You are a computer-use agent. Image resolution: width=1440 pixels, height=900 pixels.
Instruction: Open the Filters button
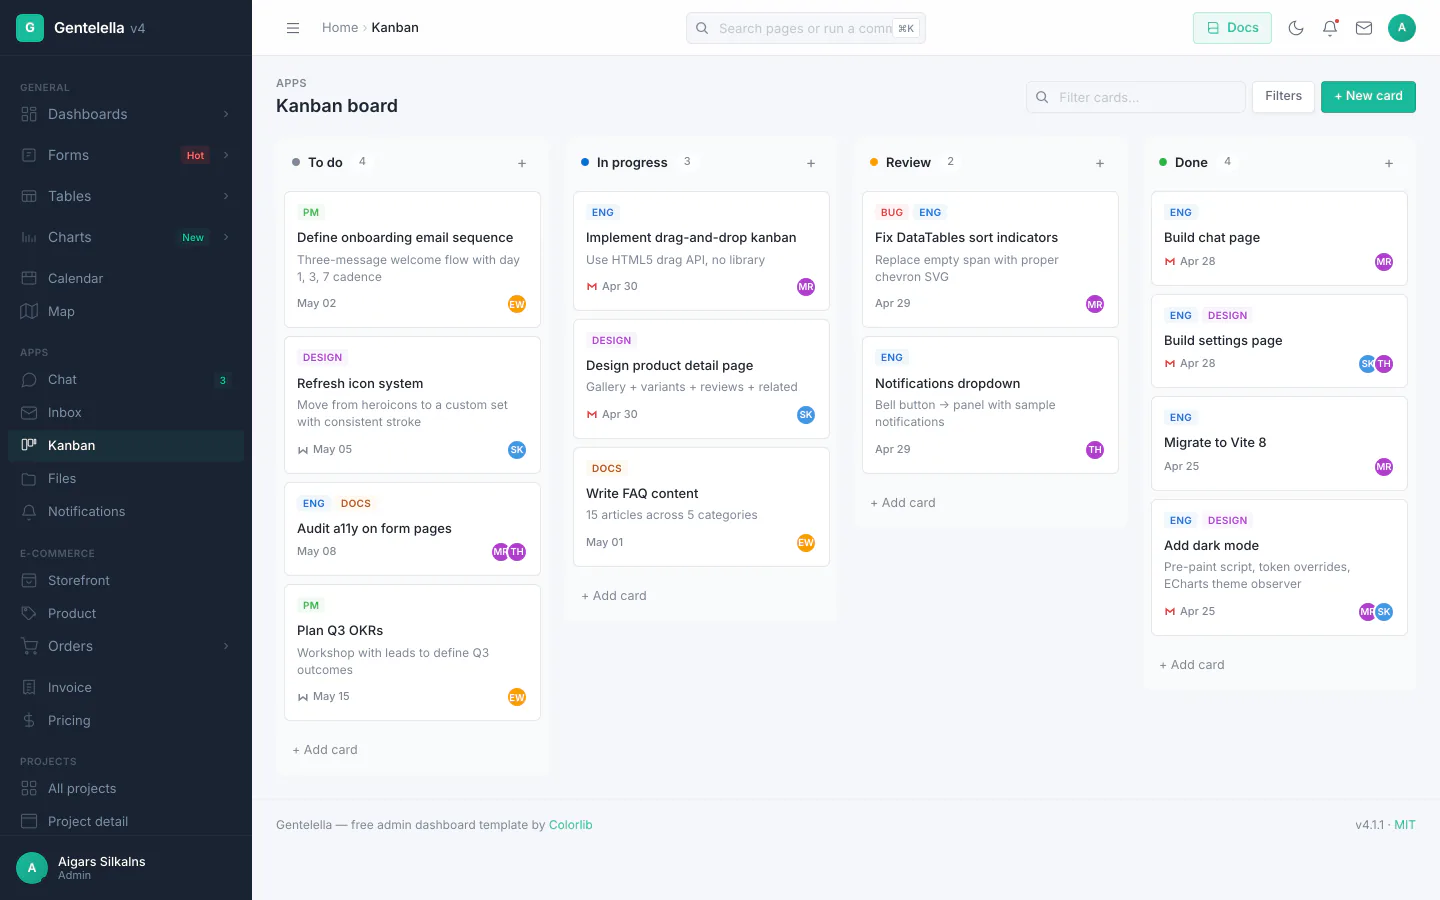(x=1283, y=96)
